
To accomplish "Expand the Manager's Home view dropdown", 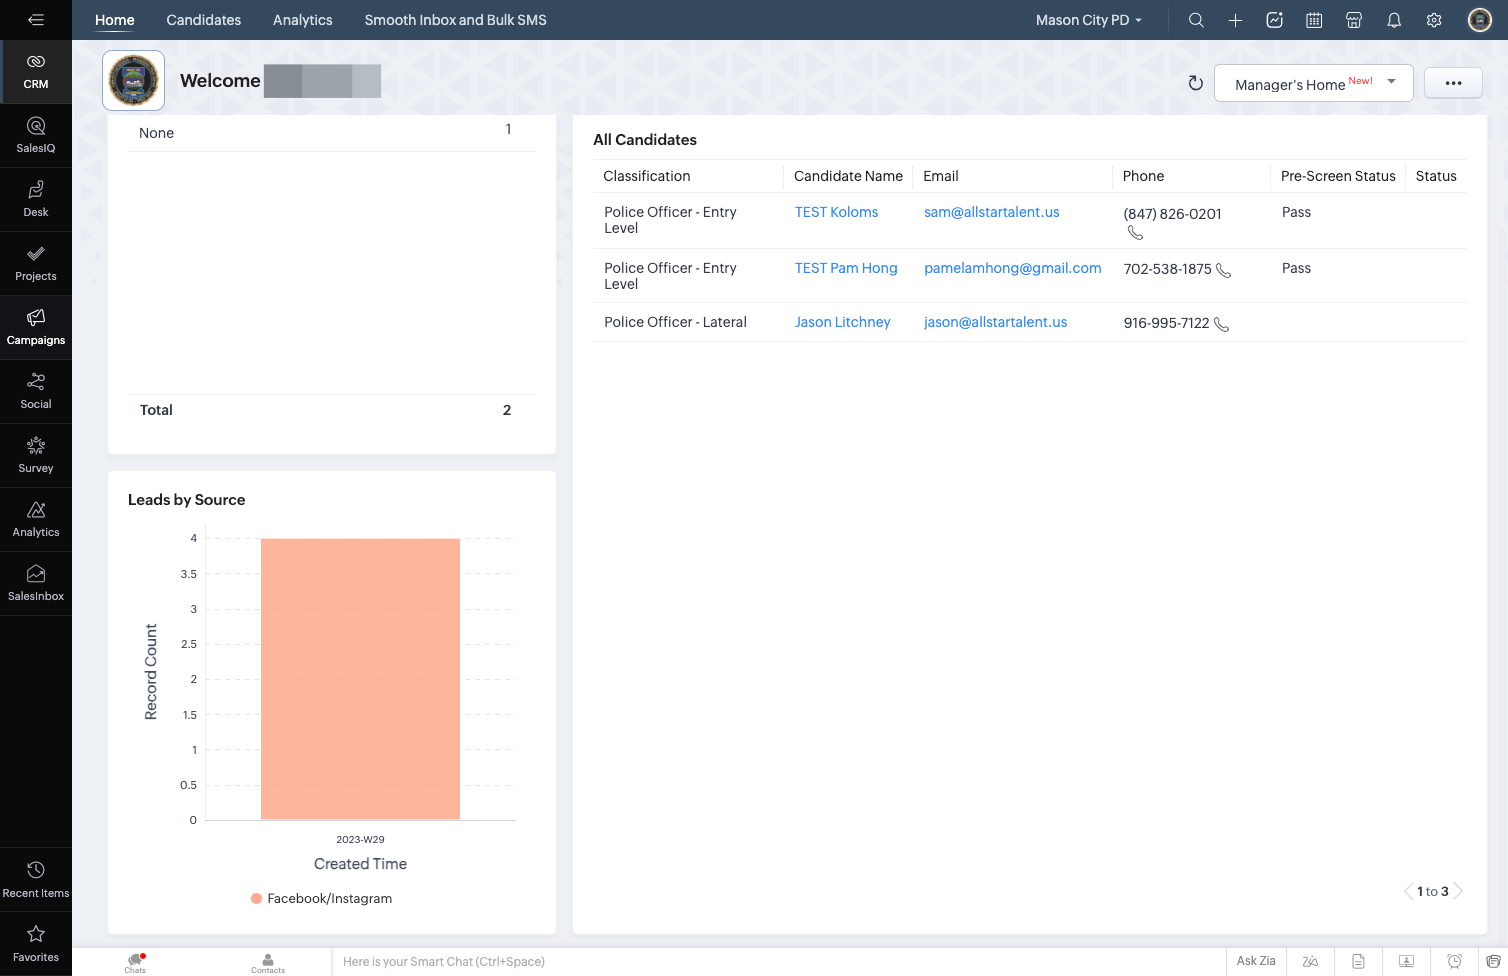I will click(1313, 83).
